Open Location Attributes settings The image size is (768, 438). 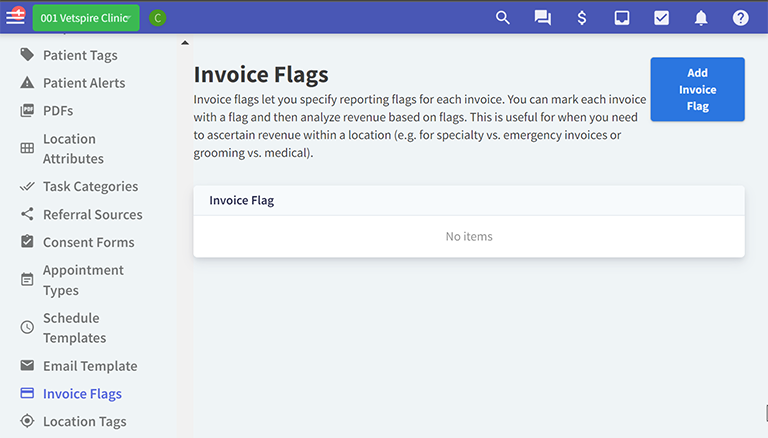(72, 149)
